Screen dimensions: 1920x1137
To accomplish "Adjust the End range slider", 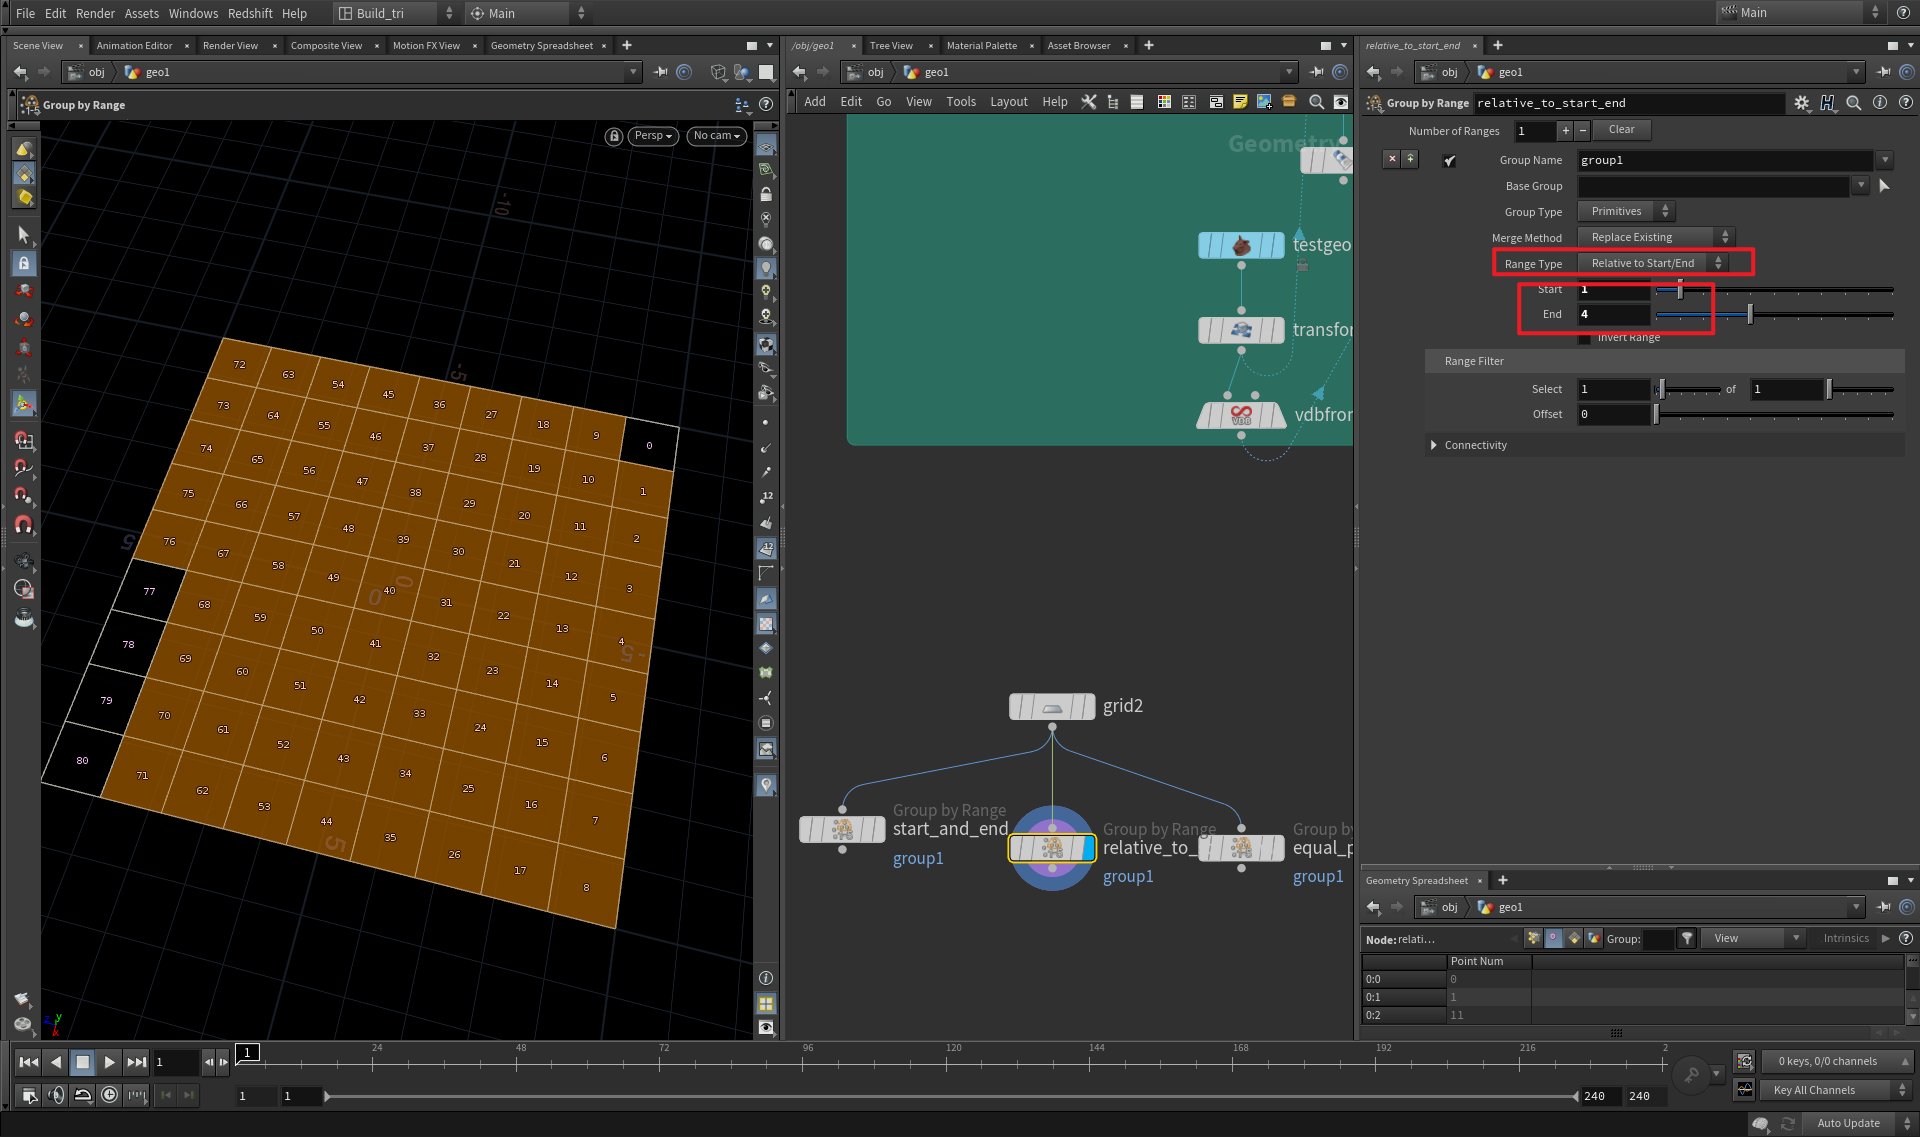I will click(1748, 314).
